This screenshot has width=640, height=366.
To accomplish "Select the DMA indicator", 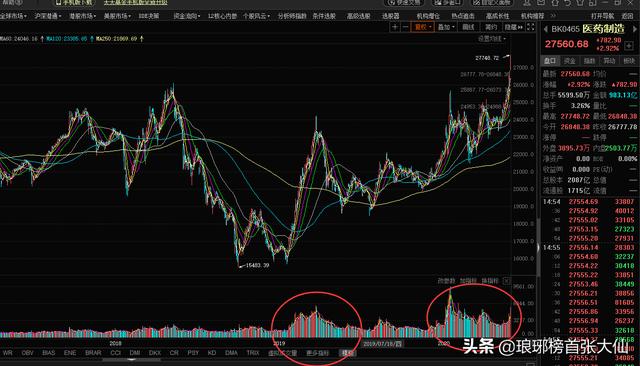I will pyautogui.click(x=231, y=353).
